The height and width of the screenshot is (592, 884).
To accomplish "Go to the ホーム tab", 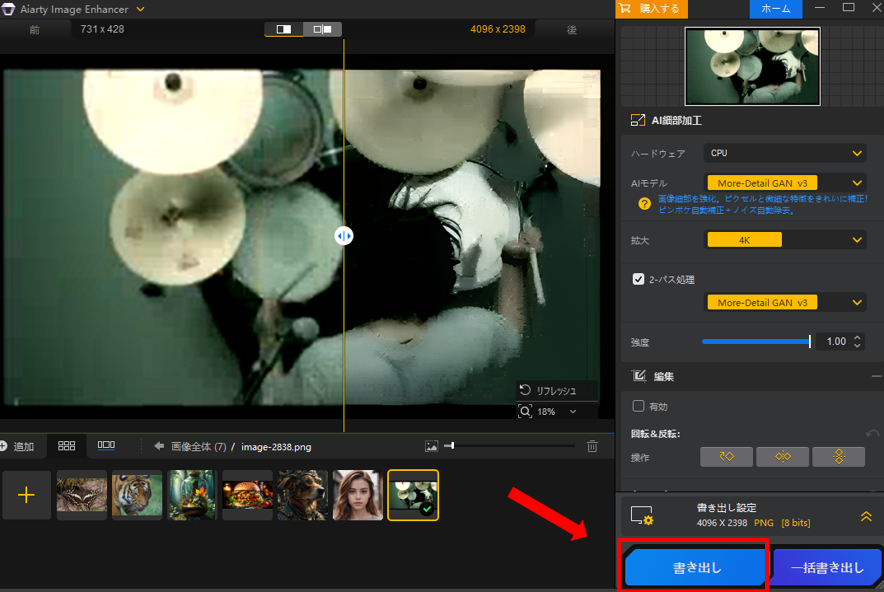I will [x=776, y=8].
